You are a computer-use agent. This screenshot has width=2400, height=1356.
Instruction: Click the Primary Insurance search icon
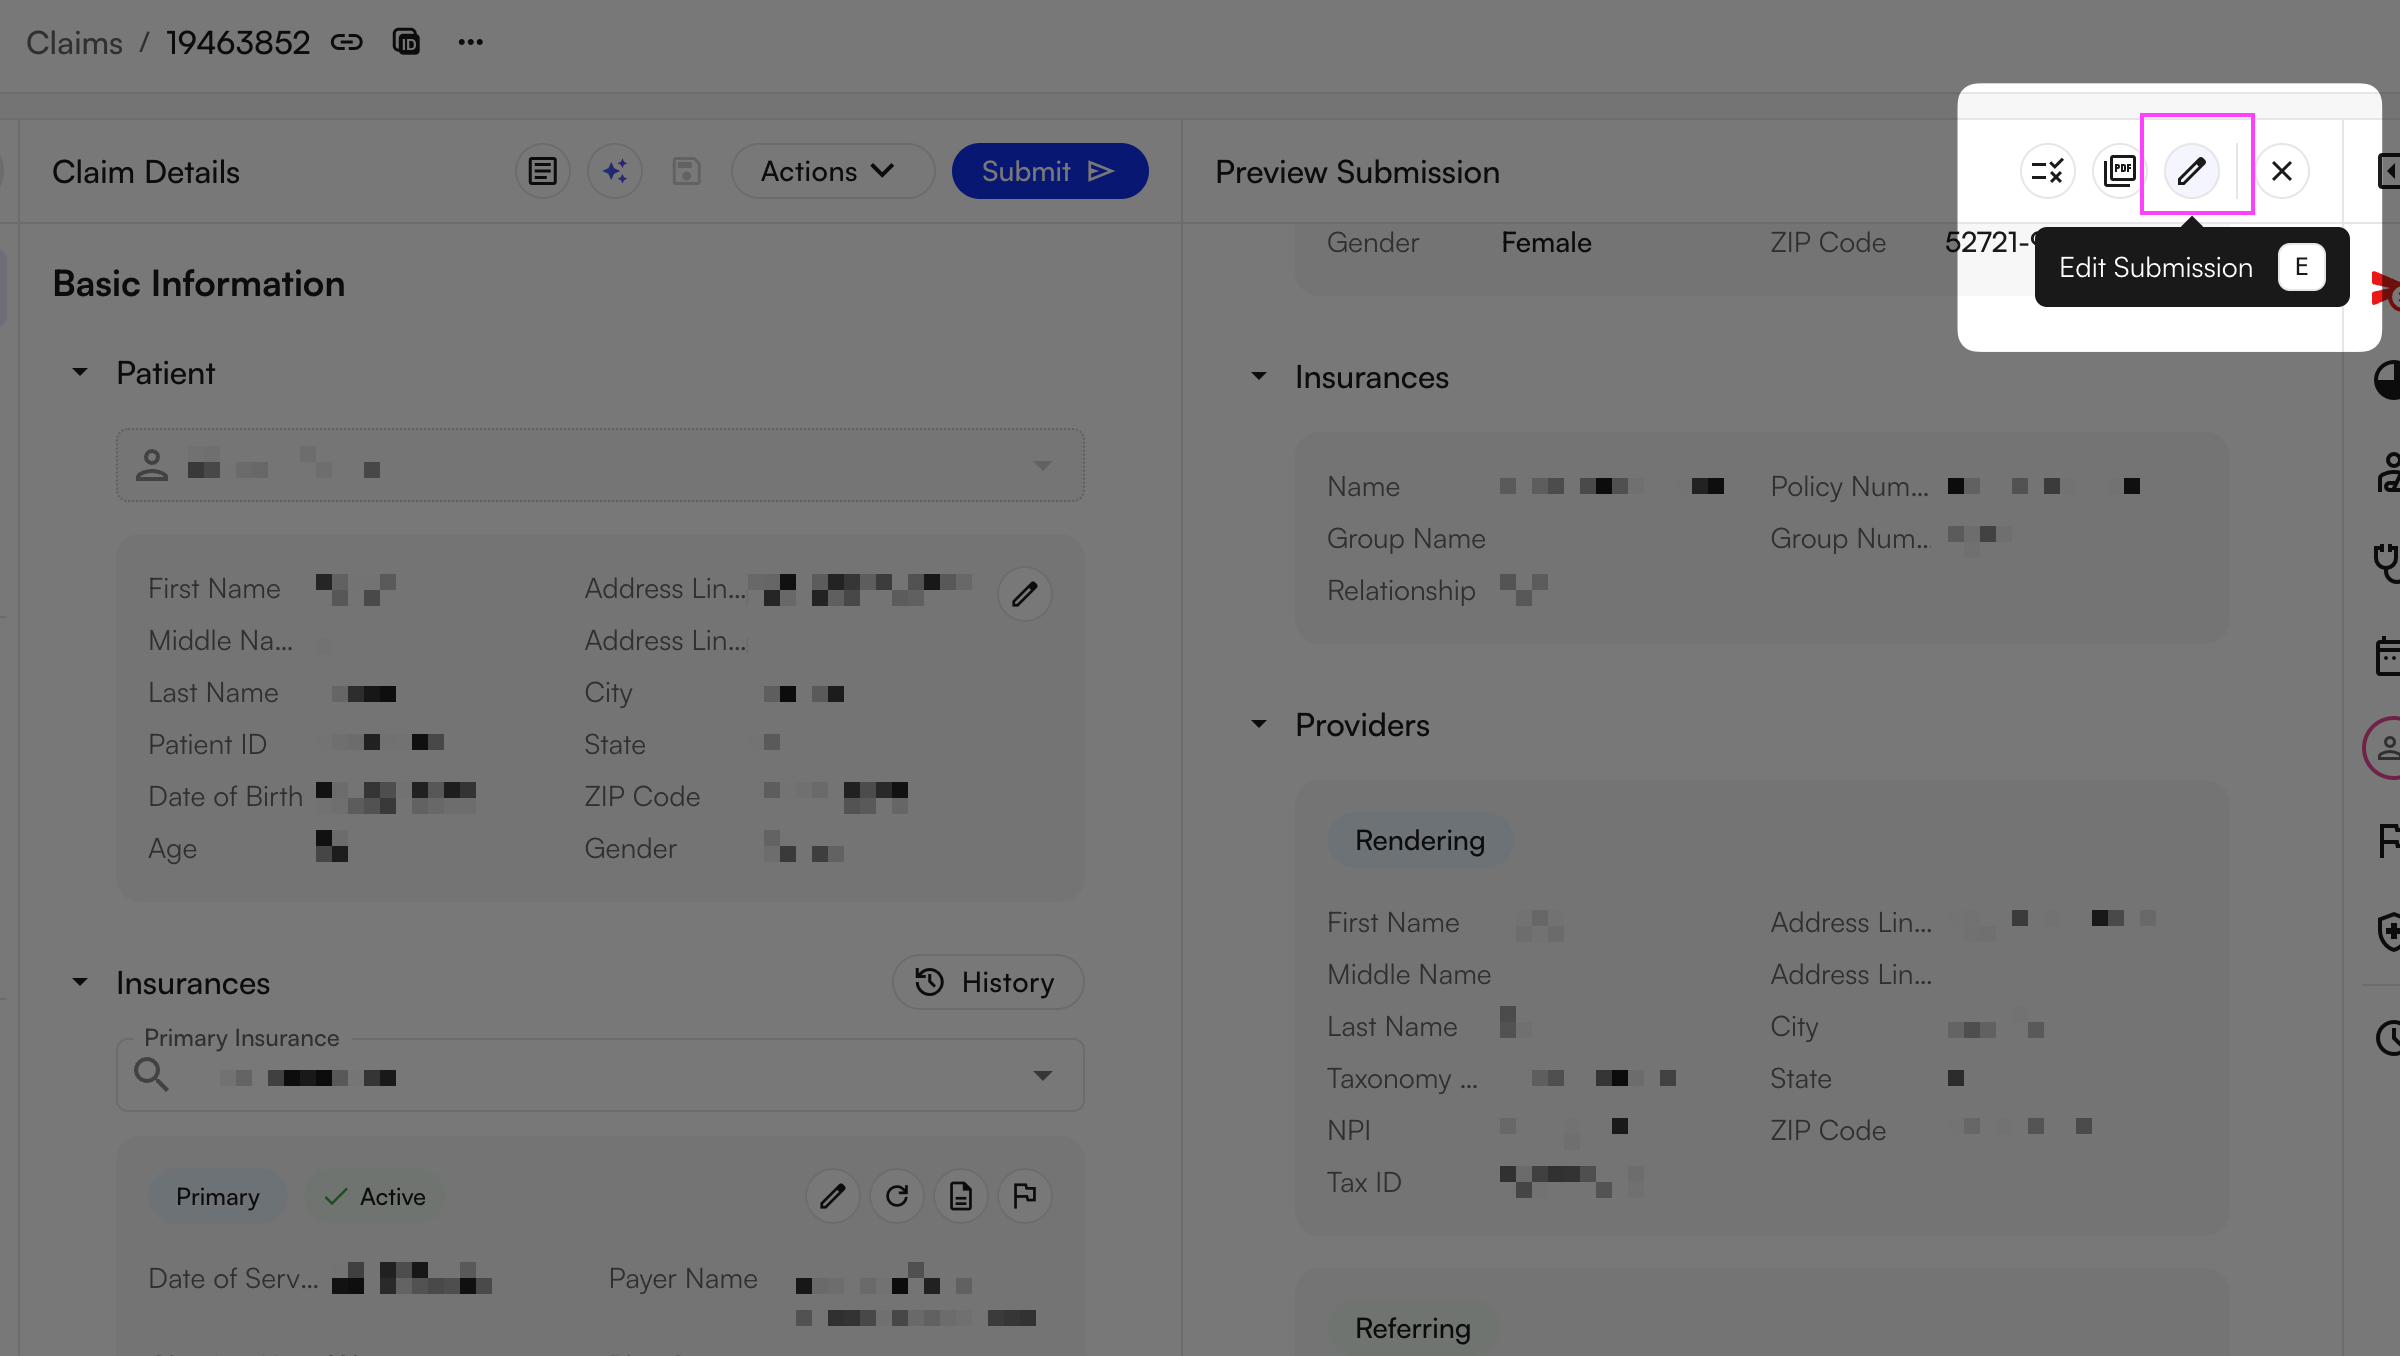click(x=151, y=1075)
